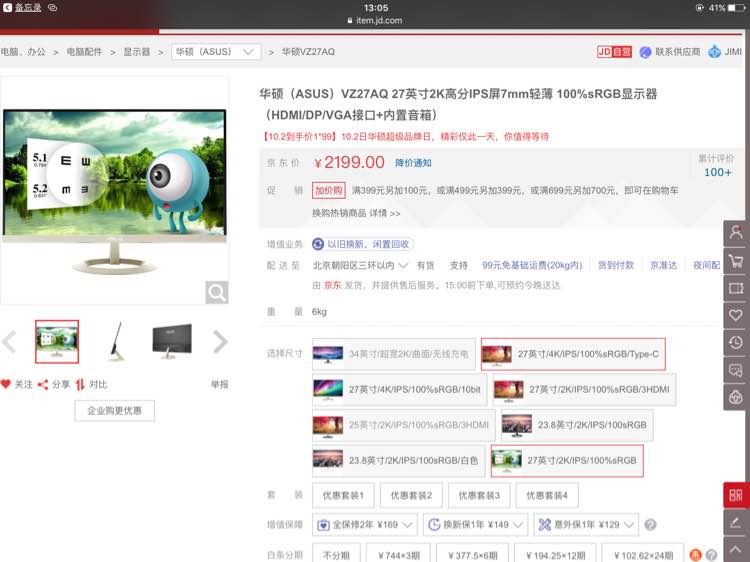This screenshot has width=750, height=562.
Task: Click the 加价购 promotion tag
Action: point(329,190)
